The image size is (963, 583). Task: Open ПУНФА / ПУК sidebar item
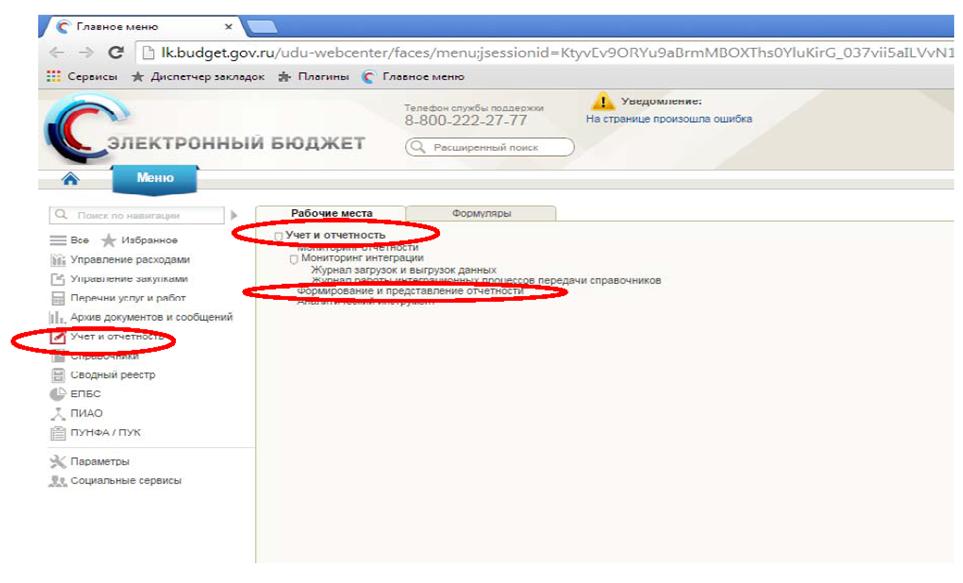(x=58, y=432)
